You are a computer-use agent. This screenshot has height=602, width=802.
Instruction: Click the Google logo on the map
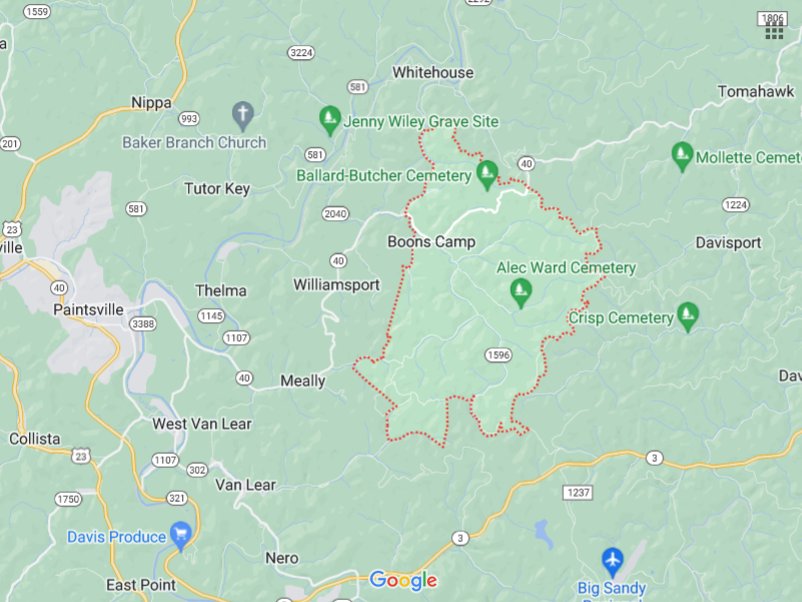click(403, 581)
